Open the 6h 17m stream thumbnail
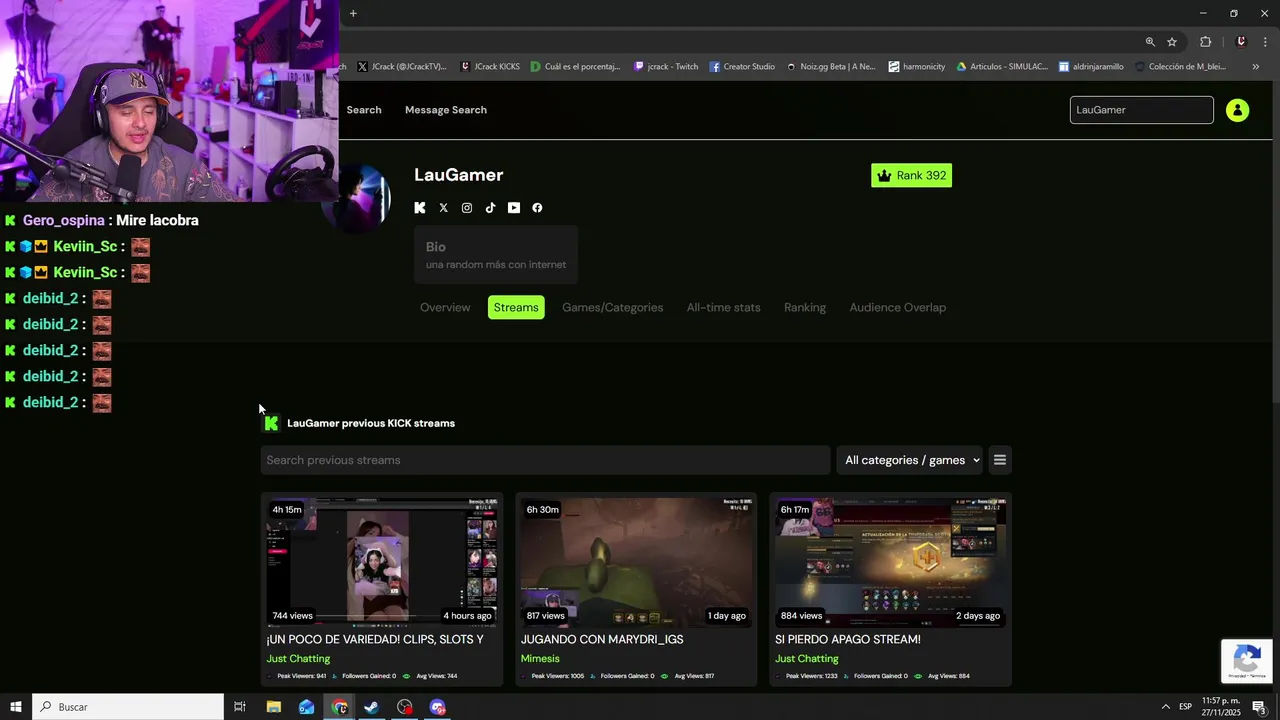Image resolution: width=1280 pixels, height=720 pixels. pyautogui.click(x=890, y=562)
